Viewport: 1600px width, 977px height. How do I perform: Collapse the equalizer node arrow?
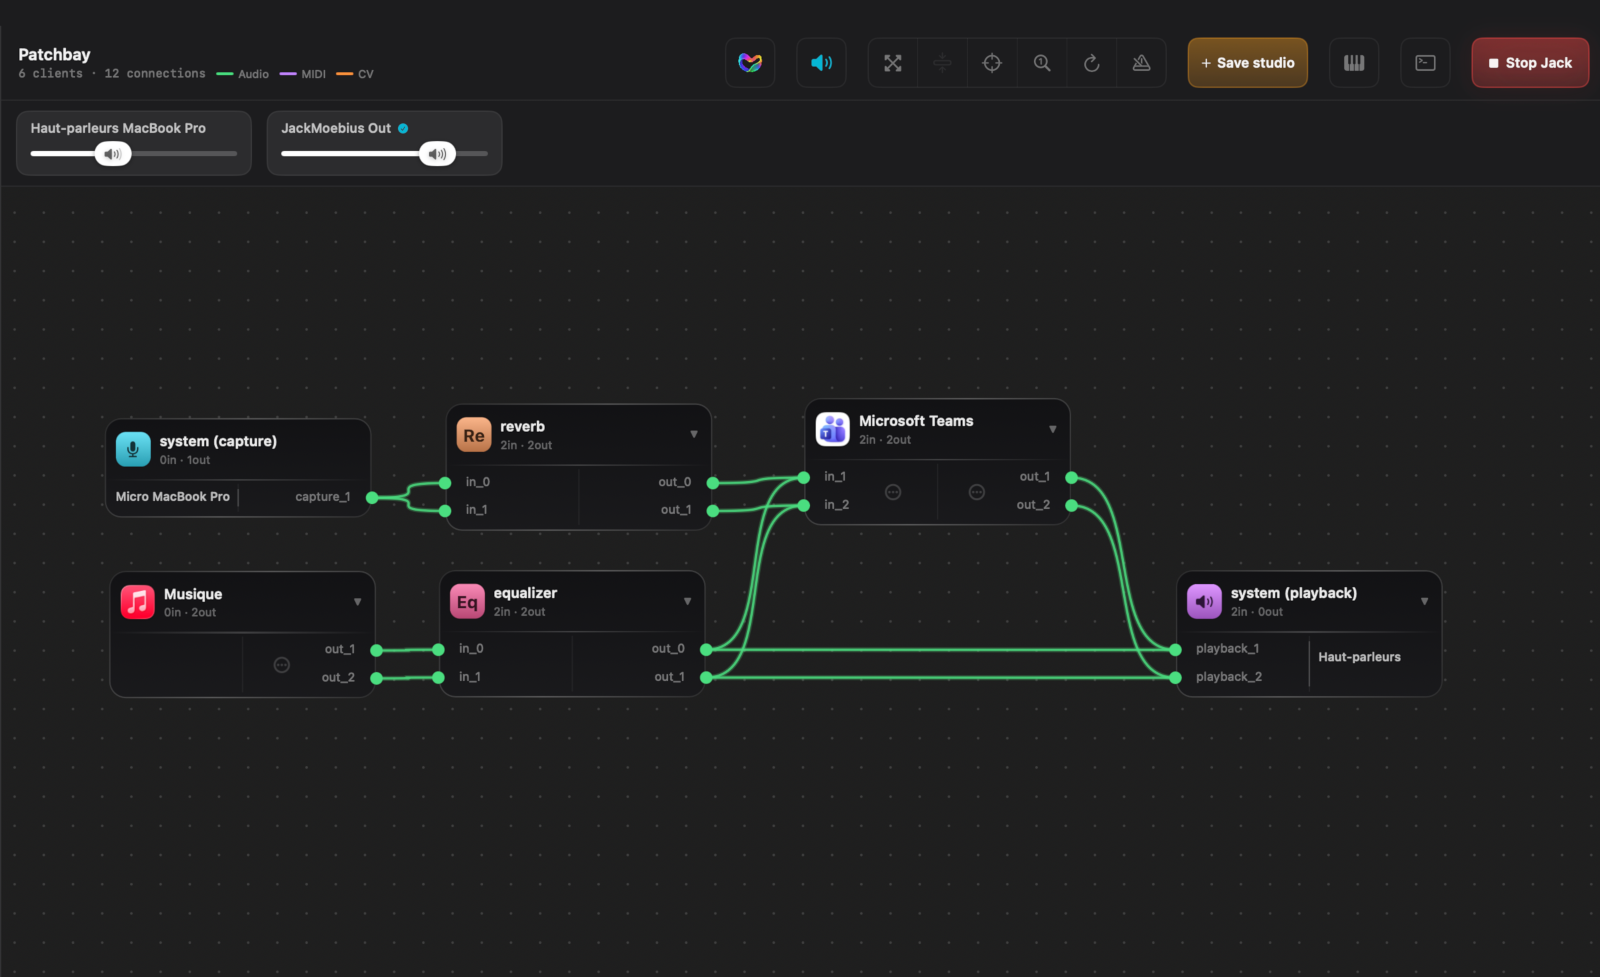point(687,601)
